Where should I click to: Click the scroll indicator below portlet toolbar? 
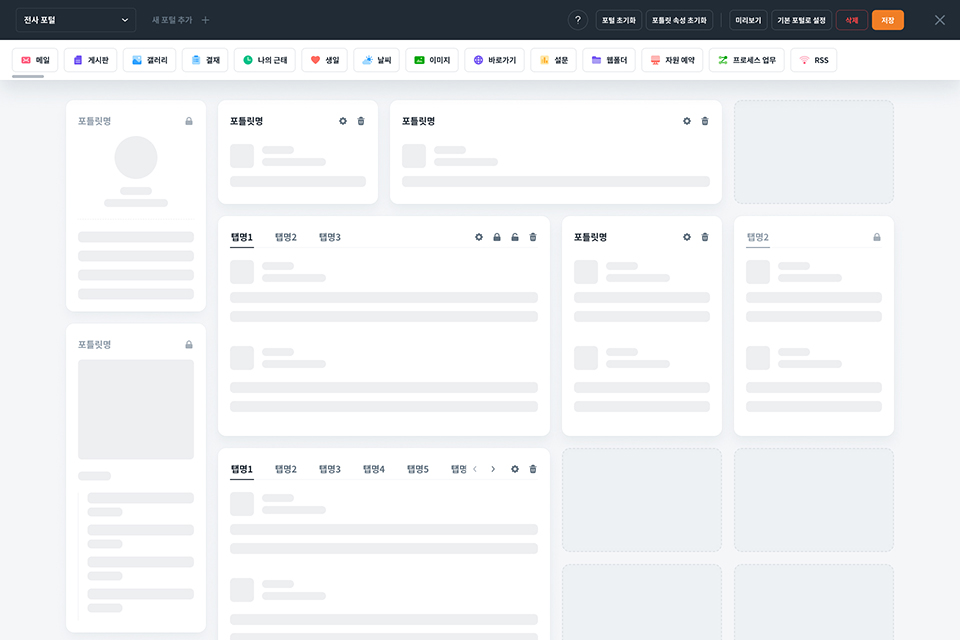[x=28, y=77]
